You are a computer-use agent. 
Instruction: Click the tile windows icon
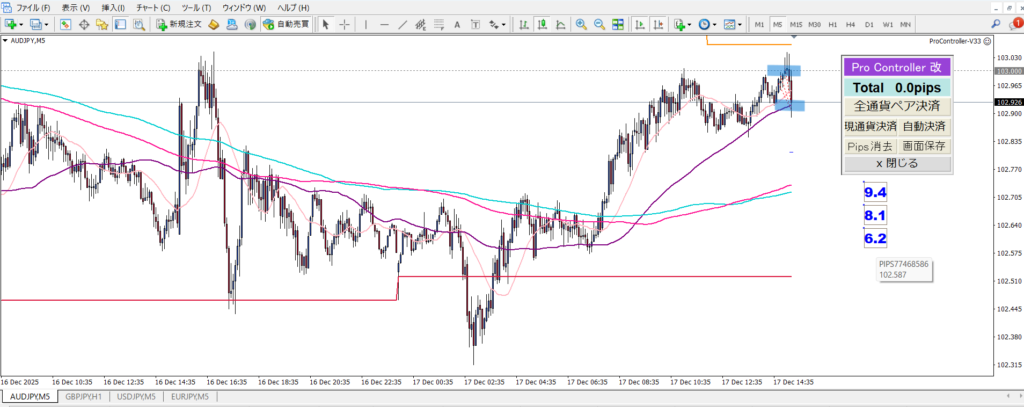click(x=617, y=24)
